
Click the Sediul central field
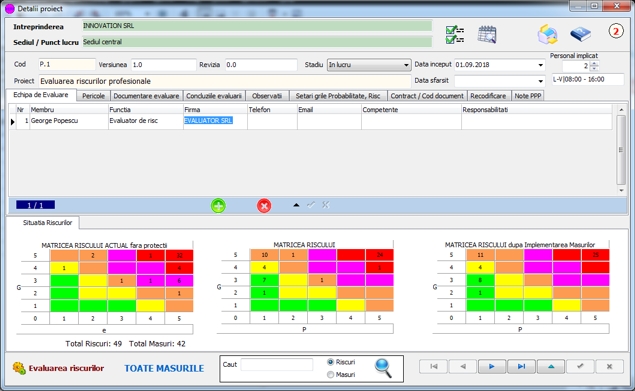click(x=257, y=42)
